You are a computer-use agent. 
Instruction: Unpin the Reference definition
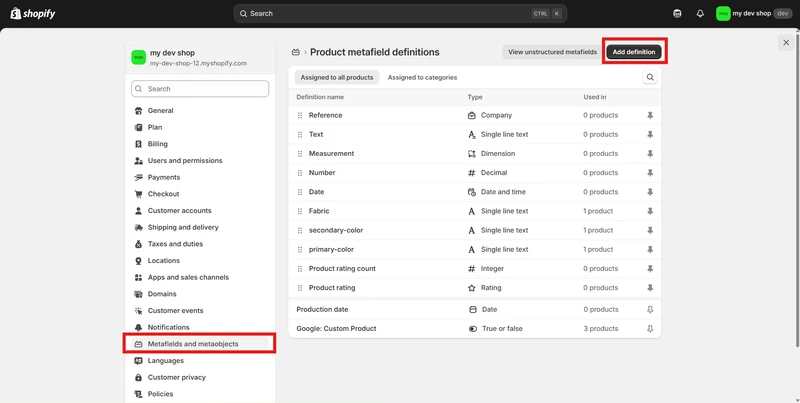coord(649,115)
